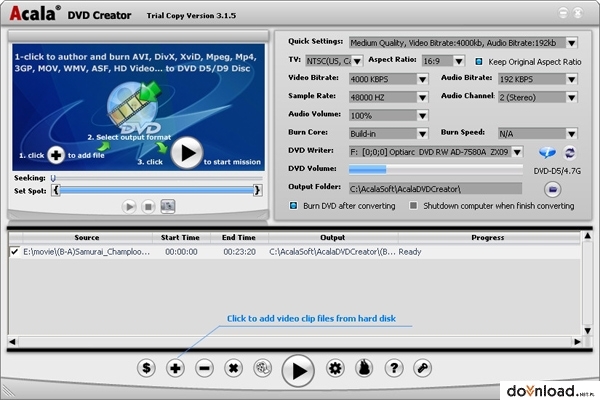Refresh the DVD writer list
The width and height of the screenshot is (600, 400).
click(570, 153)
